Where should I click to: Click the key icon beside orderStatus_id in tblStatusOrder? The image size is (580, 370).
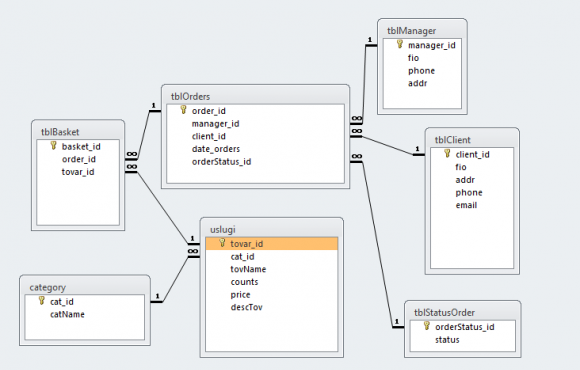tap(427, 326)
